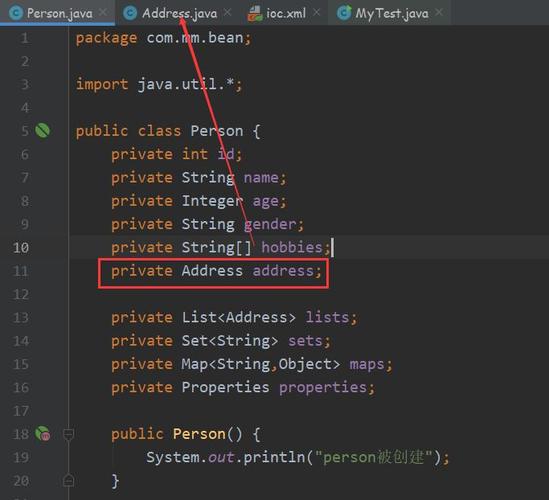Collapse the Person() constructor at line 18
The width and height of the screenshot is (549, 500).
point(68,434)
